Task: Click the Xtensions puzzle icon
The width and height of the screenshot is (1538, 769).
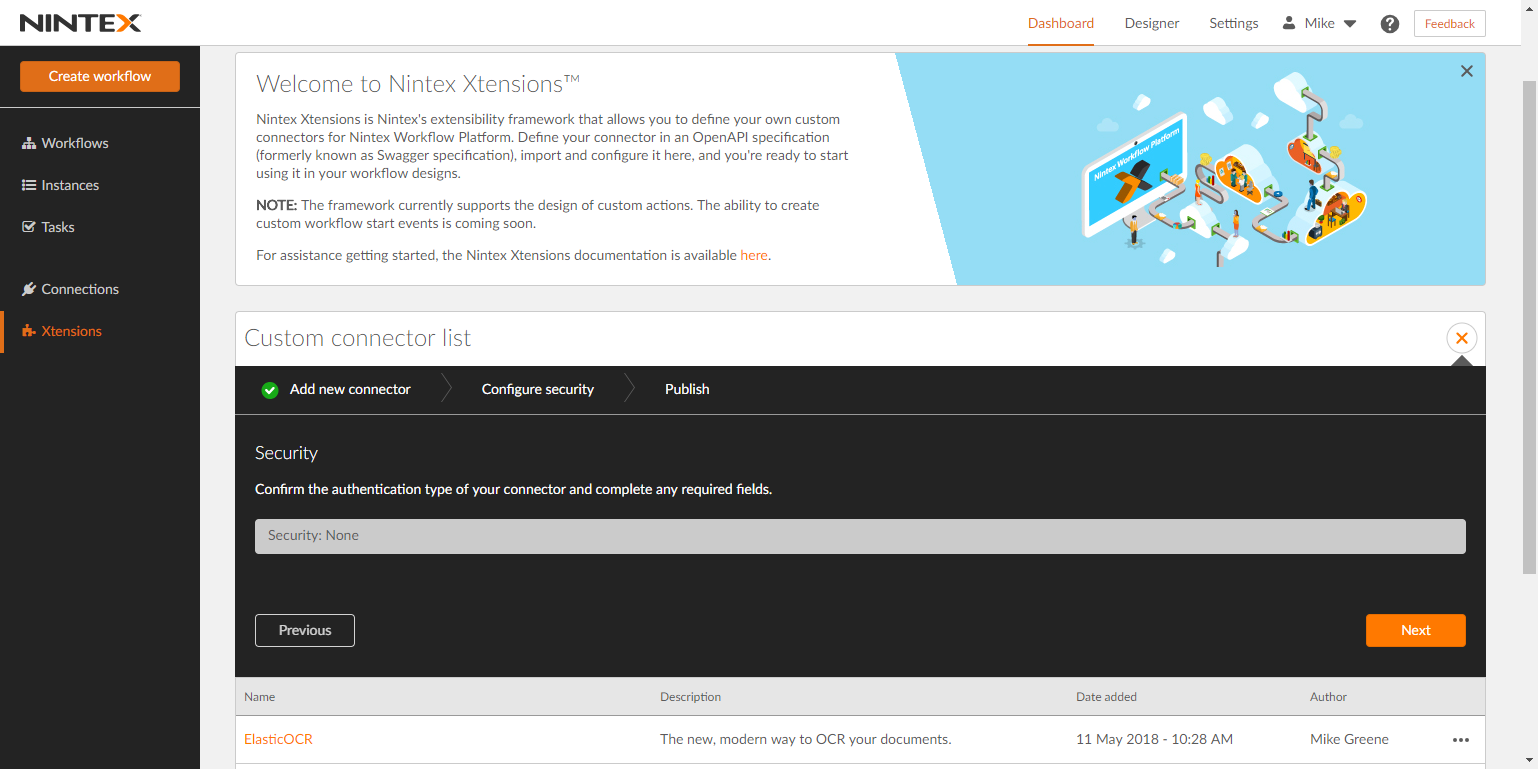Action: coord(29,331)
